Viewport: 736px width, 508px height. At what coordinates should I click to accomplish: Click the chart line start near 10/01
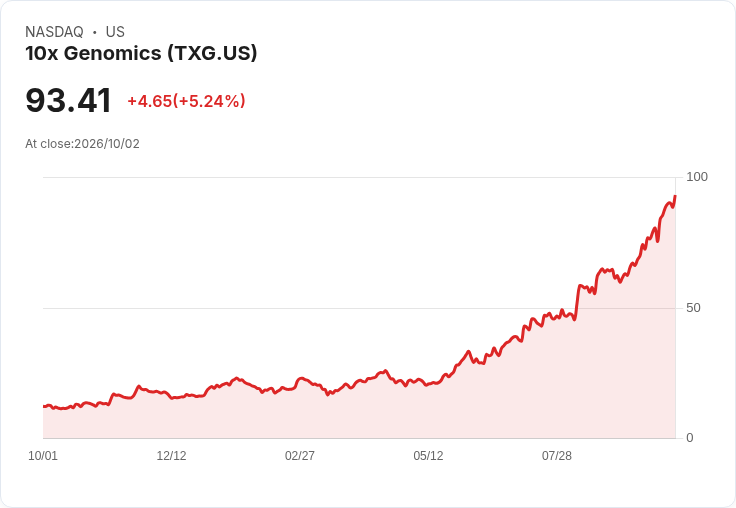[x=44, y=406]
